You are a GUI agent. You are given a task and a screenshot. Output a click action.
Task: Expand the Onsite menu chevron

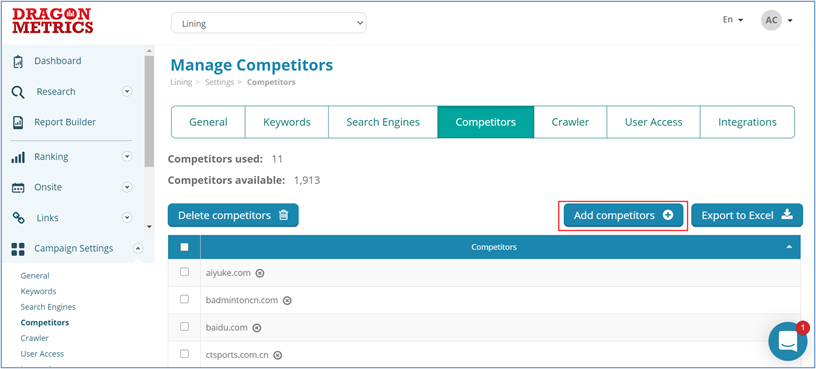pyautogui.click(x=127, y=187)
